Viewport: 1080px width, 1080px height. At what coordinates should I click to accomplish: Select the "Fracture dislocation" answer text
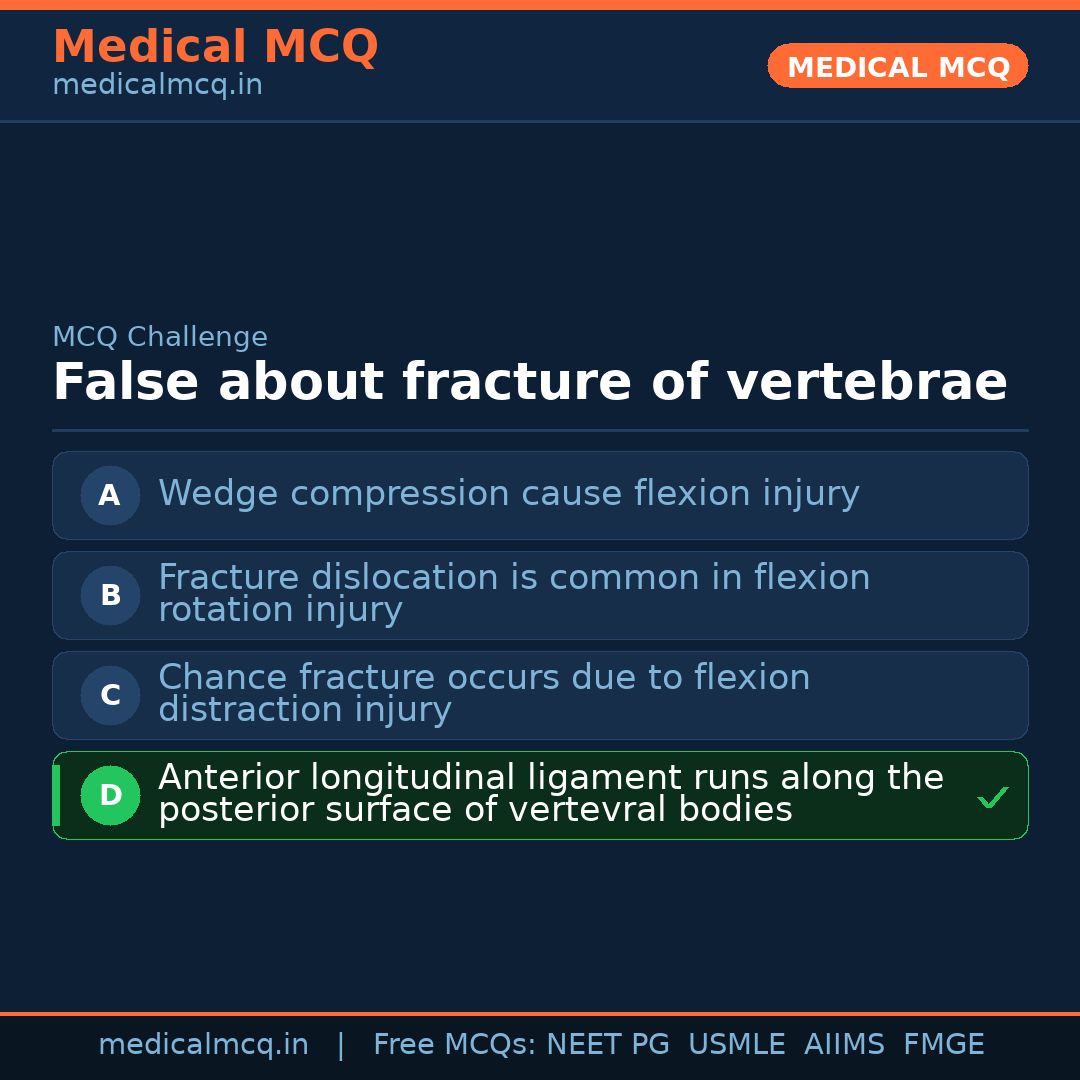coord(514,593)
